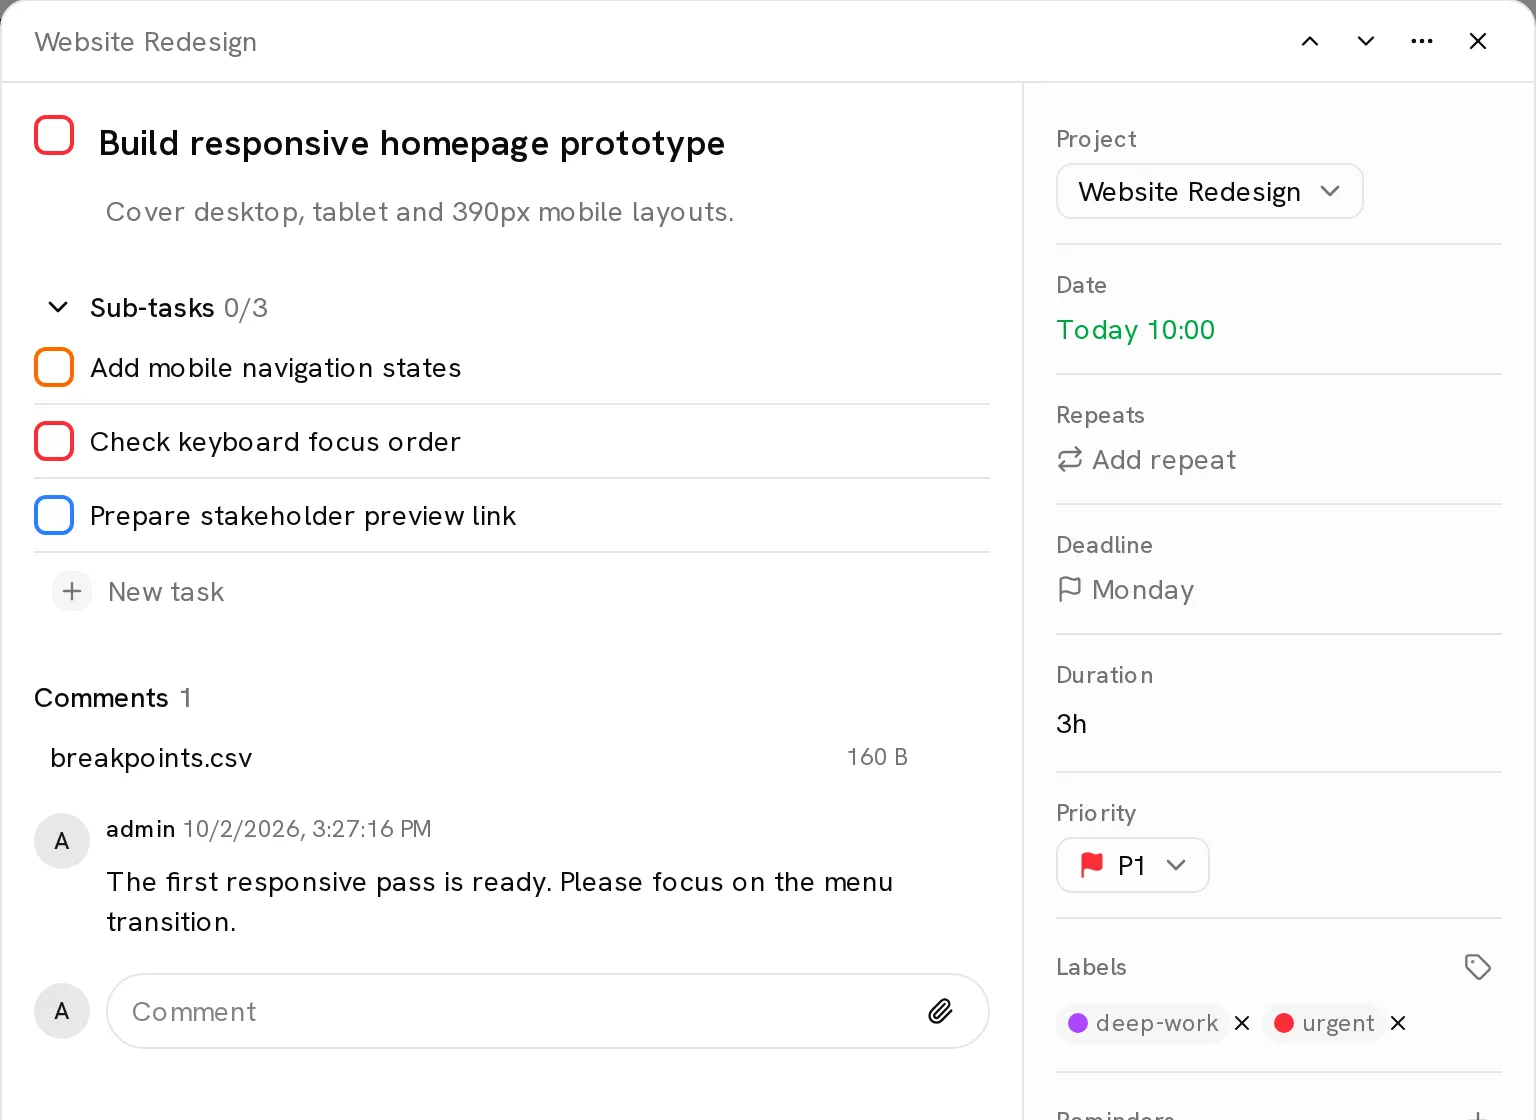The height and width of the screenshot is (1120, 1536).
Task: Close the task detail dialog
Action: click(1478, 41)
